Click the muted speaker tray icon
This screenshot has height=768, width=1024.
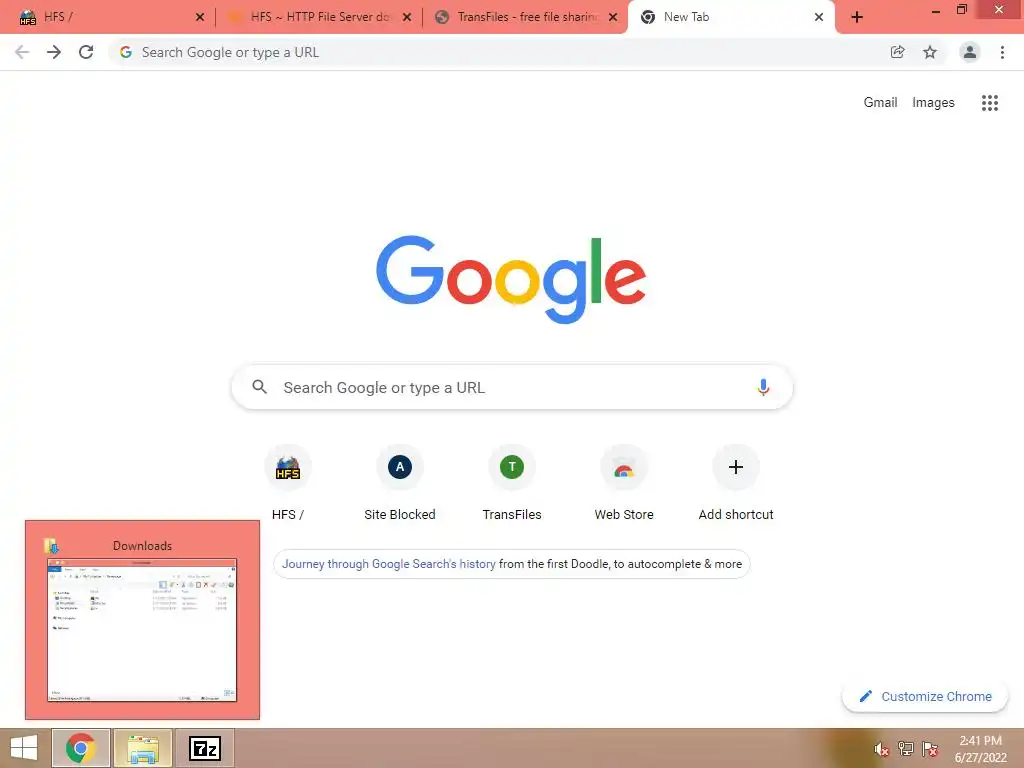click(x=882, y=749)
